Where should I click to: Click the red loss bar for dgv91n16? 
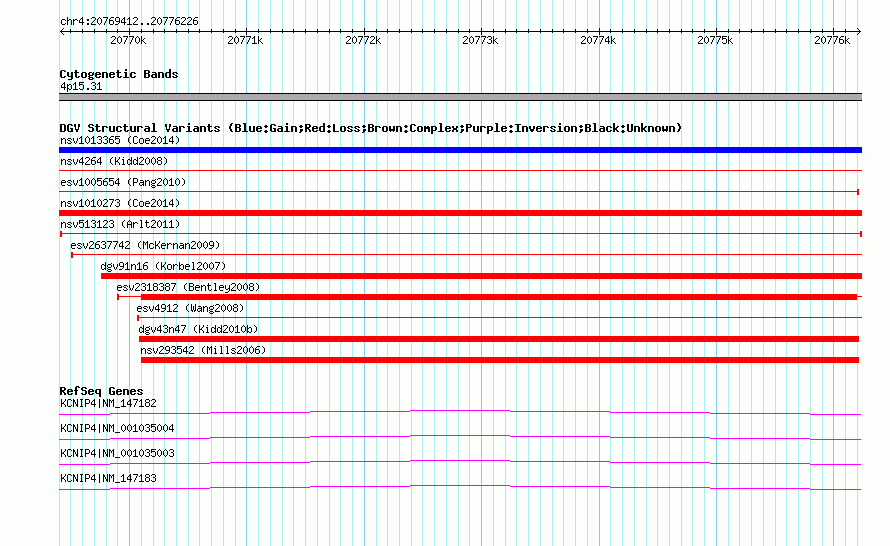pos(481,276)
